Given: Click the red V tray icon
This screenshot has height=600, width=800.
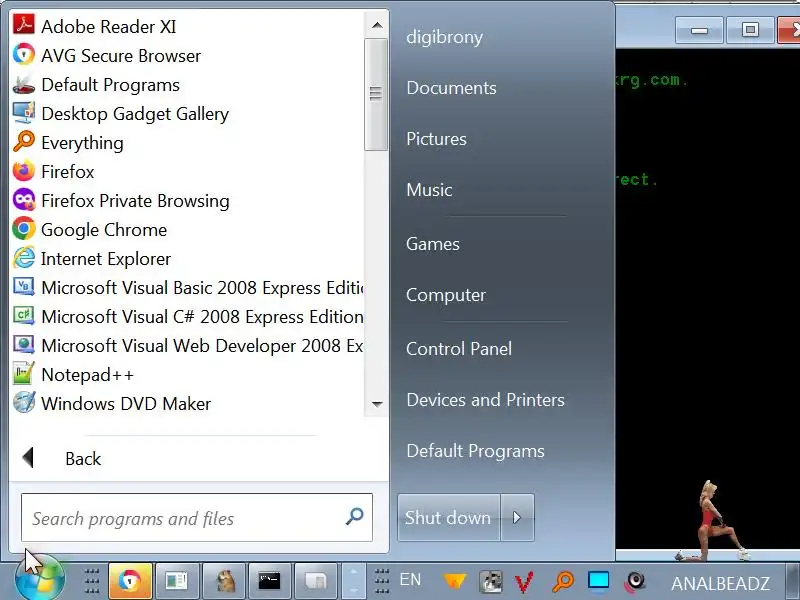Looking at the screenshot, I should [x=524, y=582].
